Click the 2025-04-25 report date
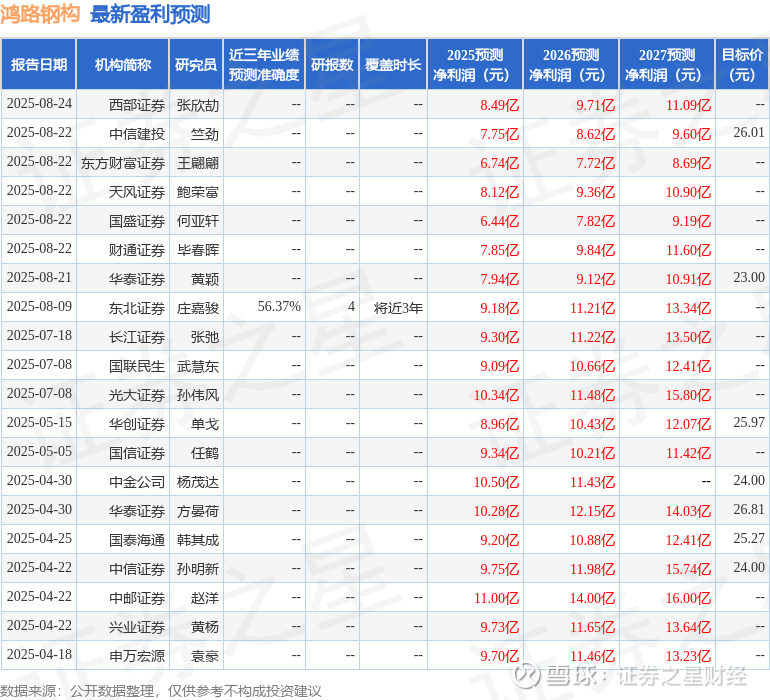The width and height of the screenshot is (770, 700). (x=39, y=538)
